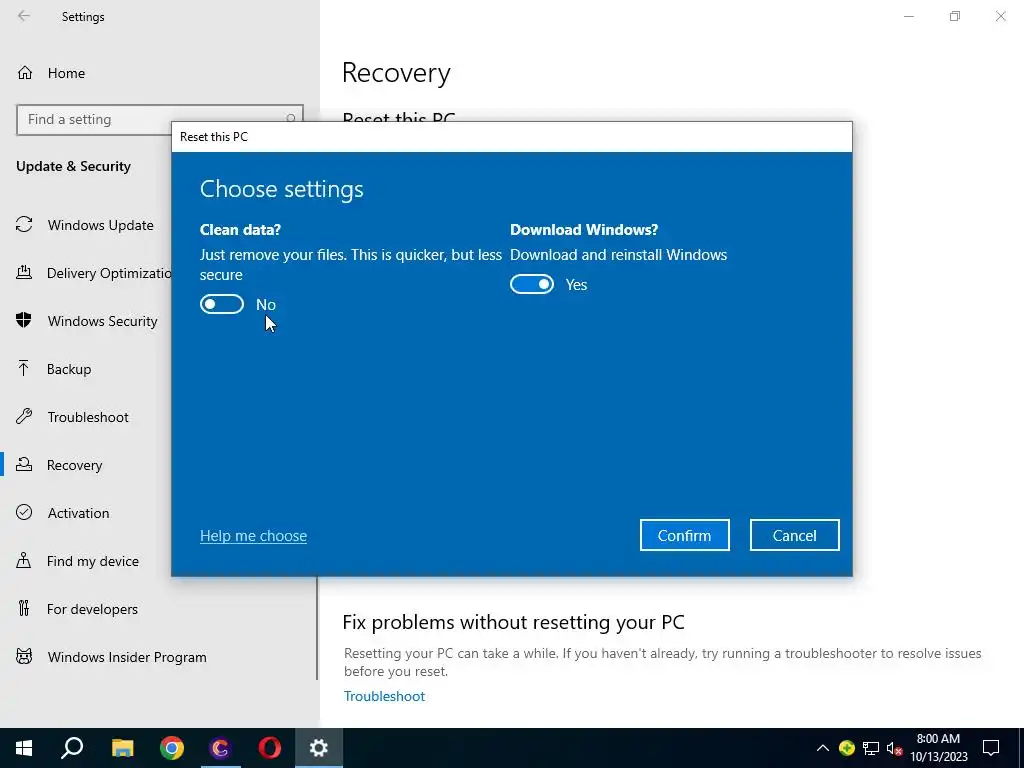Click the muted volume tray icon
Screen dimensions: 1024x768
895,748
